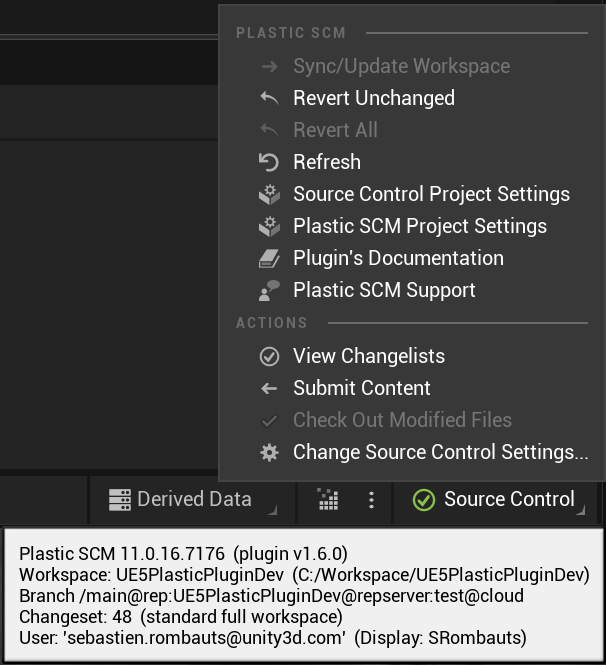The height and width of the screenshot is (665, 606).
Task: Click the ACTIONS section heading
Action: [272, 323]
